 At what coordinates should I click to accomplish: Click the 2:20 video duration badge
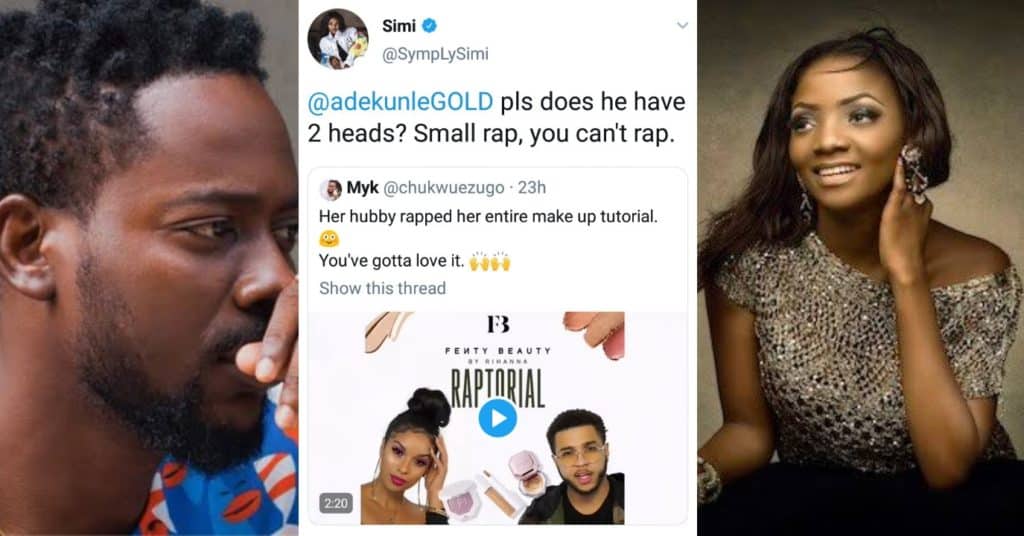point(336,503)
